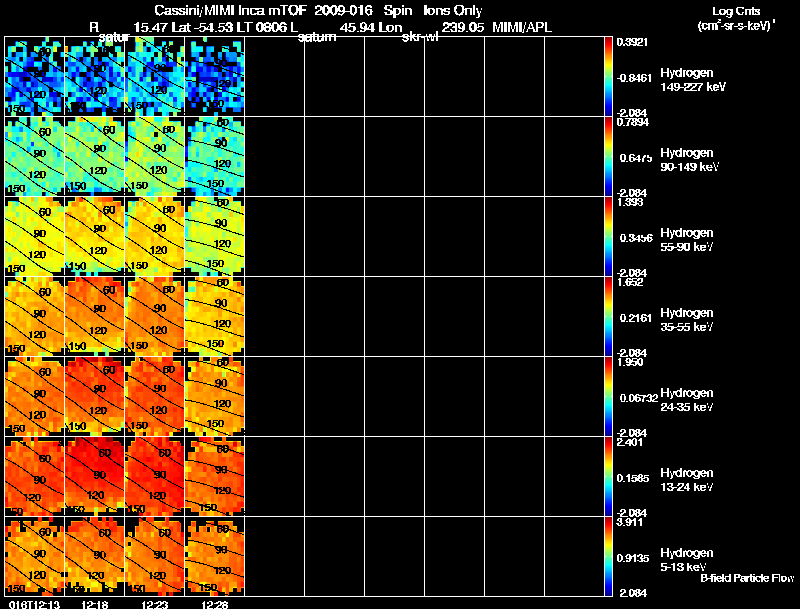Click the colorbar midpoint value '0.2161'
The height and width of the screenshot is (609, 800).
(636, 318)
